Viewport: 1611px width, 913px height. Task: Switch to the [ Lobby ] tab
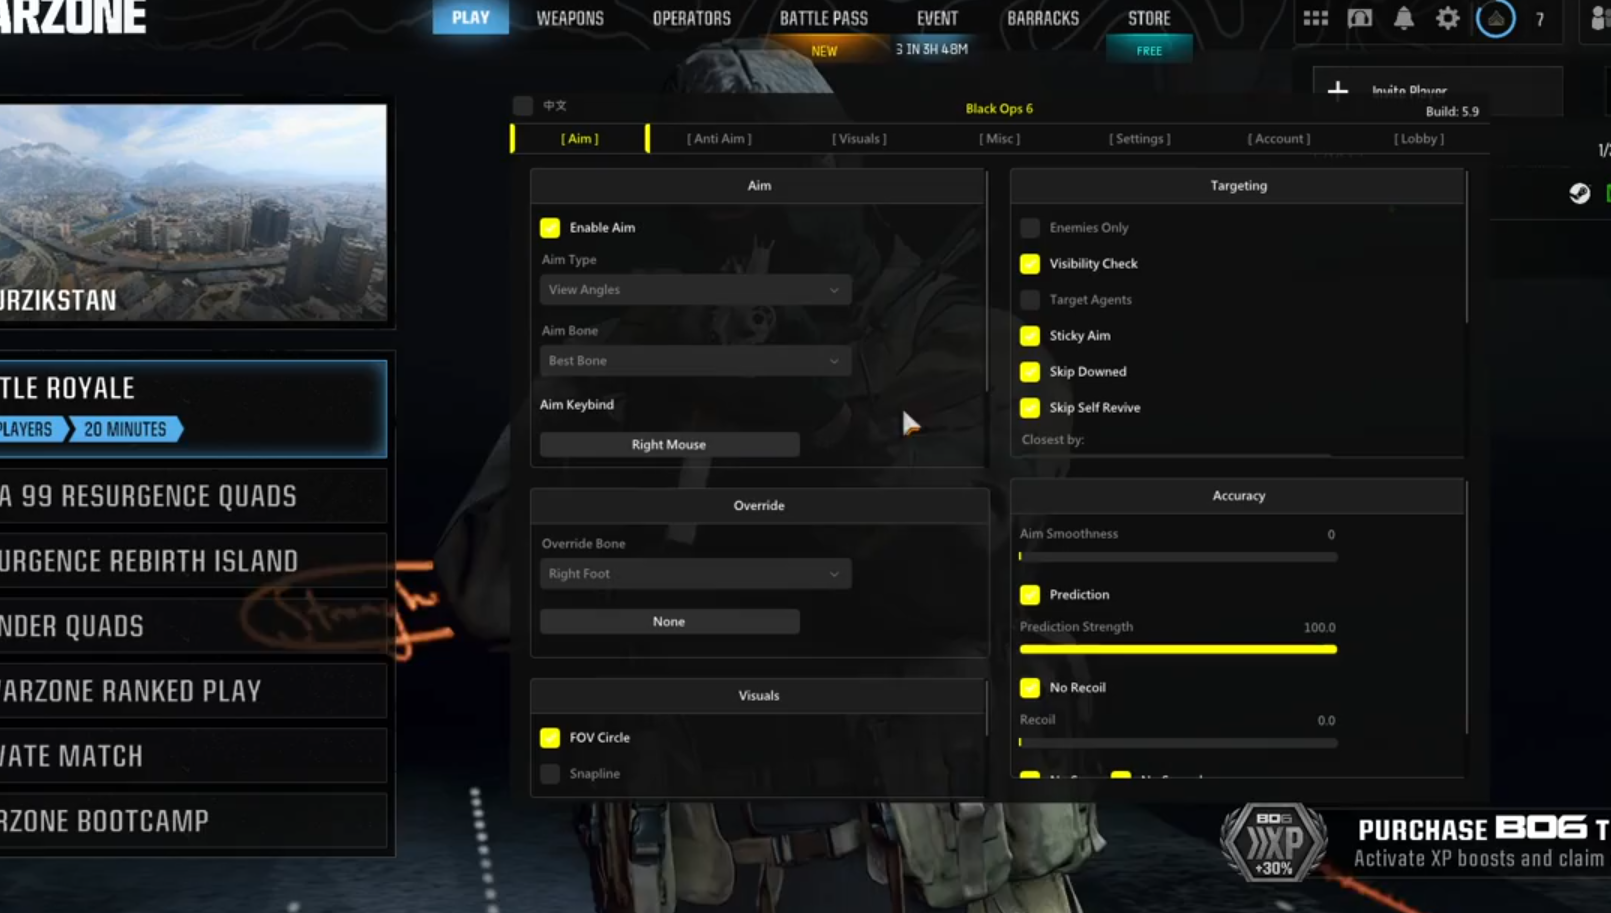pos(1419,139)
